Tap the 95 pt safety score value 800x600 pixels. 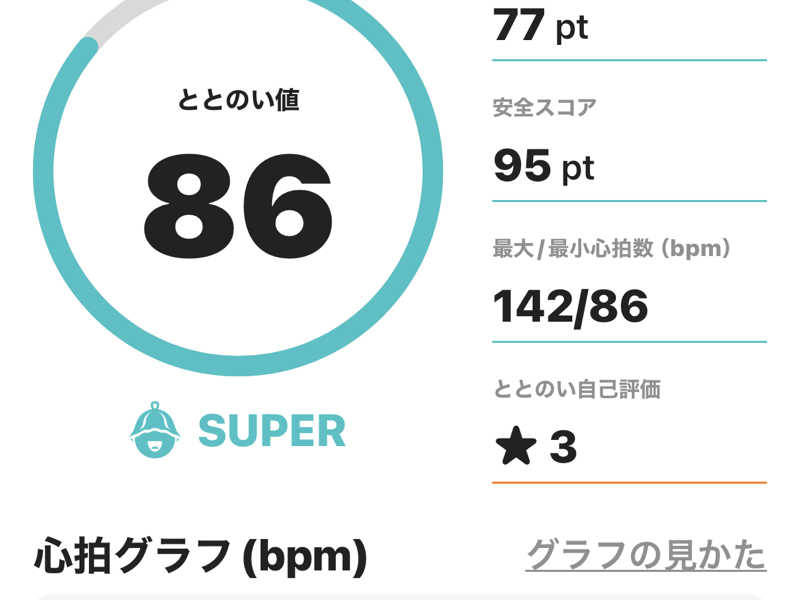pos(544,166)
